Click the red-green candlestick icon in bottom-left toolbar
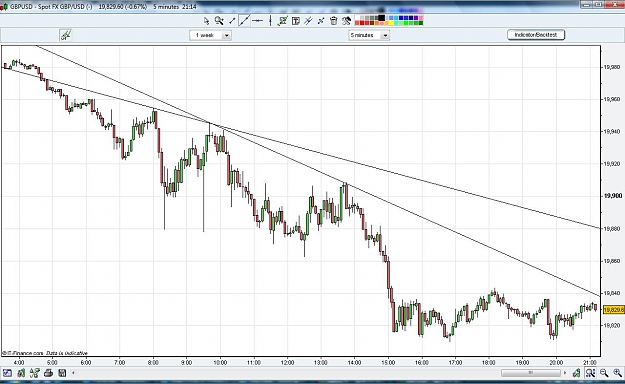Viewport: 625px width, 384px height. [21, 373]
